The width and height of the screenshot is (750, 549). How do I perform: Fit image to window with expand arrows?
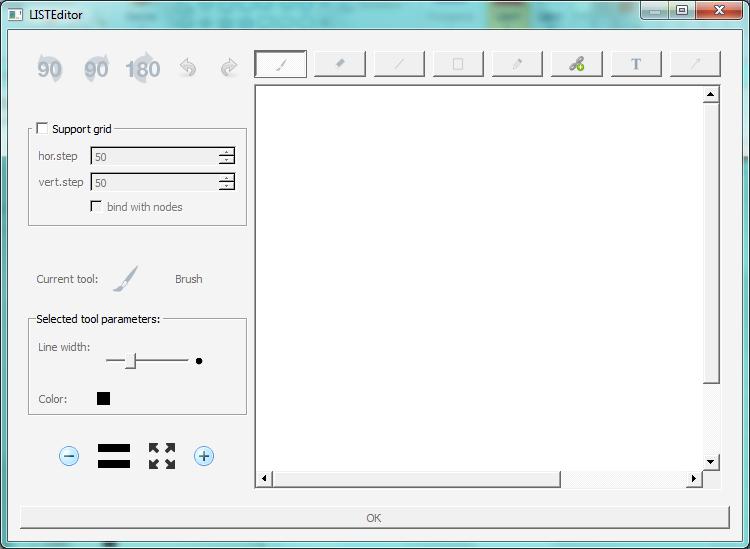tap(162, 456)
